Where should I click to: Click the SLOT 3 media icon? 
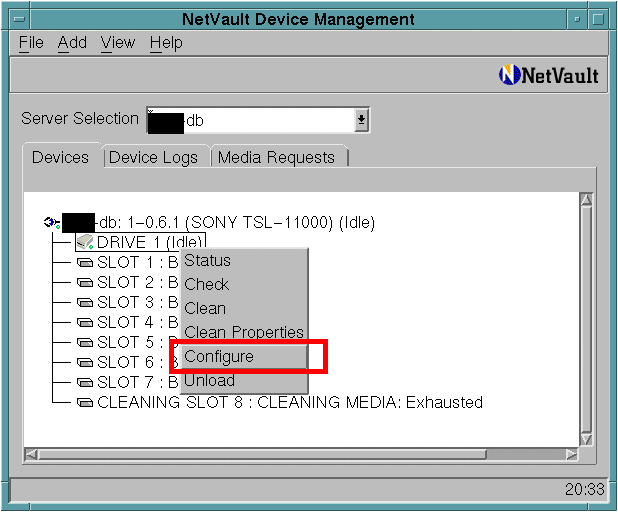84,303
